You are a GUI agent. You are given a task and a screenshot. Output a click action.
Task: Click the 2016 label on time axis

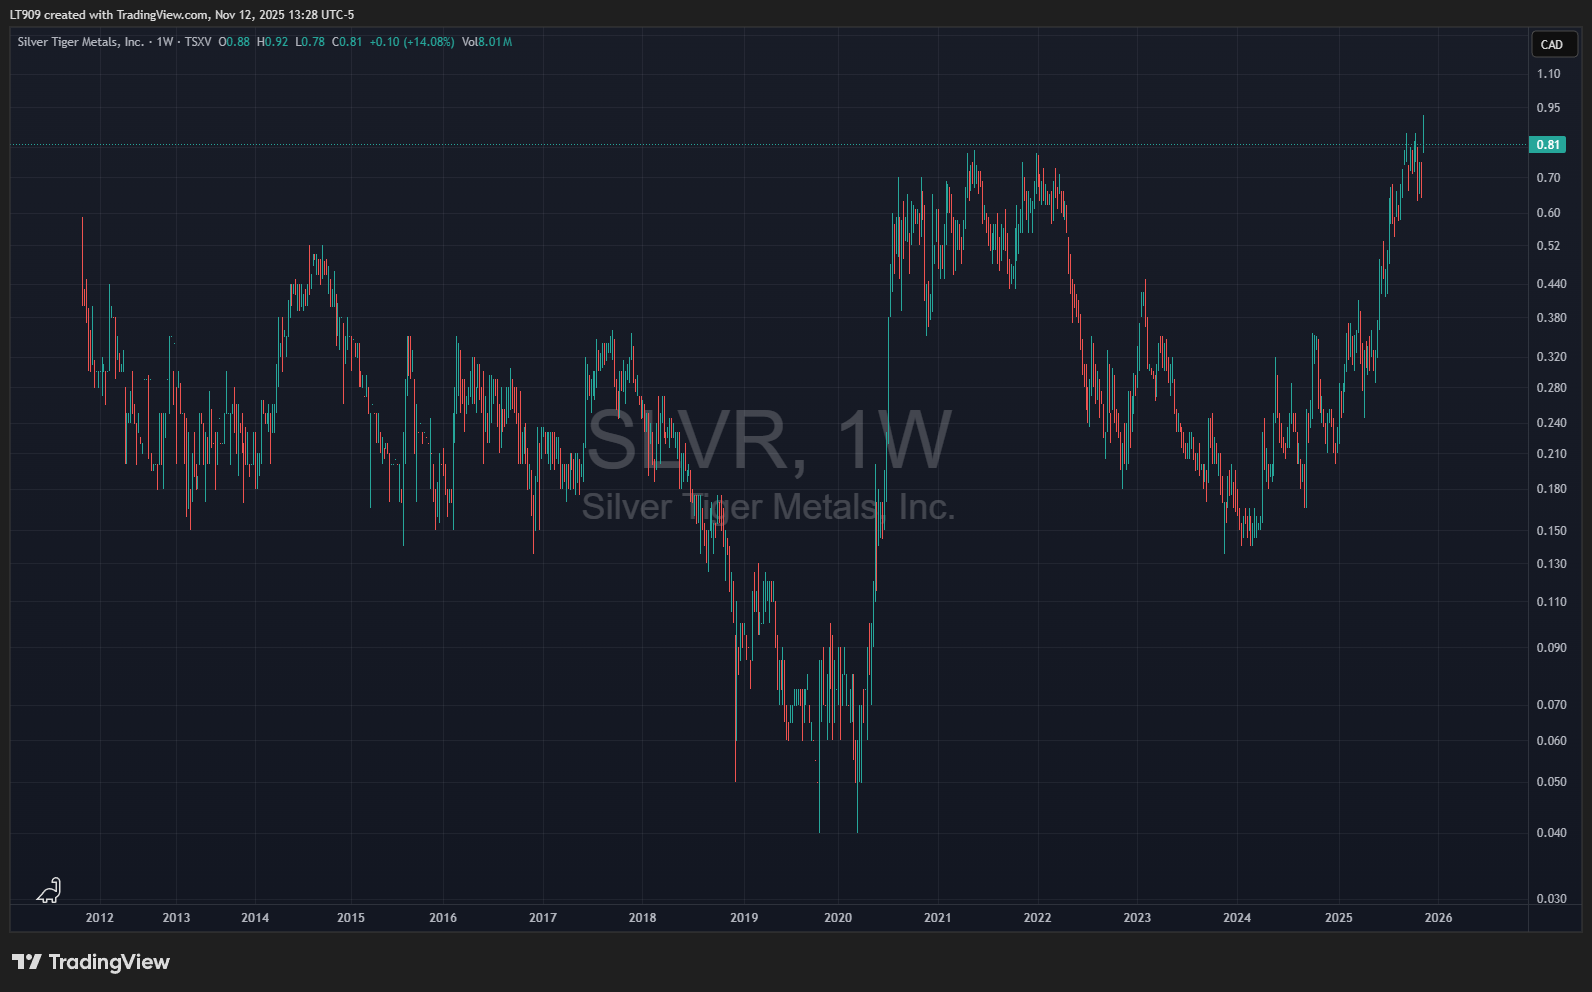point(443,918)
